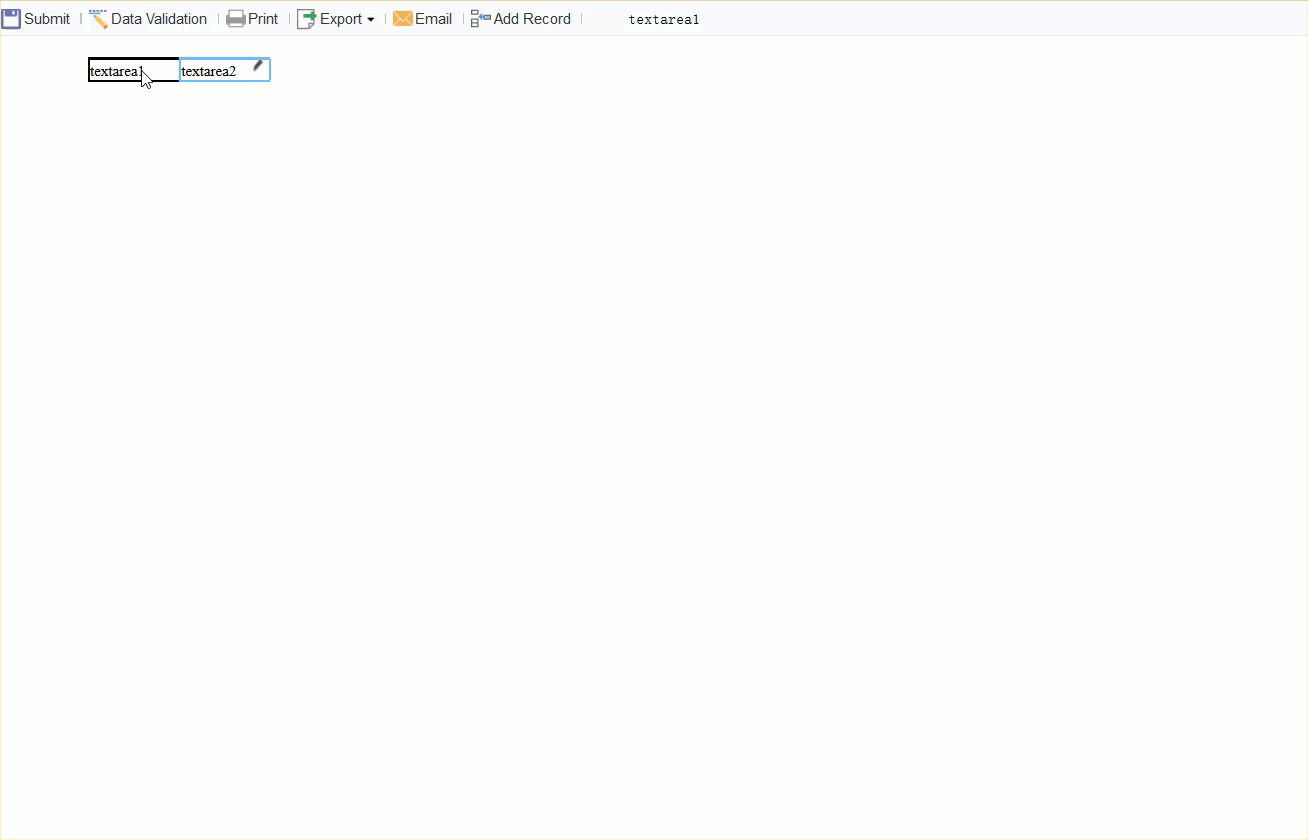Click the textarea1 field name indicator
The image size is (1308, 840).
pyautogui.click(x=663, y=19)
